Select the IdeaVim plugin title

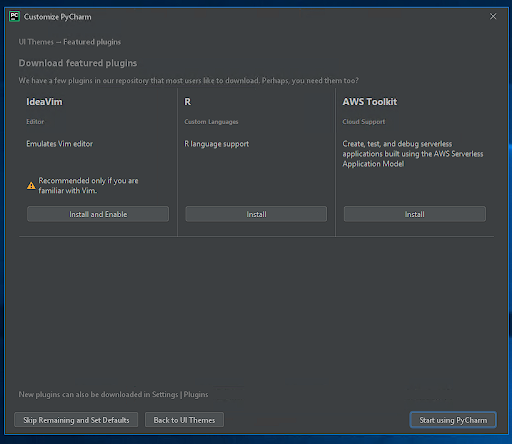coord(44,102)
